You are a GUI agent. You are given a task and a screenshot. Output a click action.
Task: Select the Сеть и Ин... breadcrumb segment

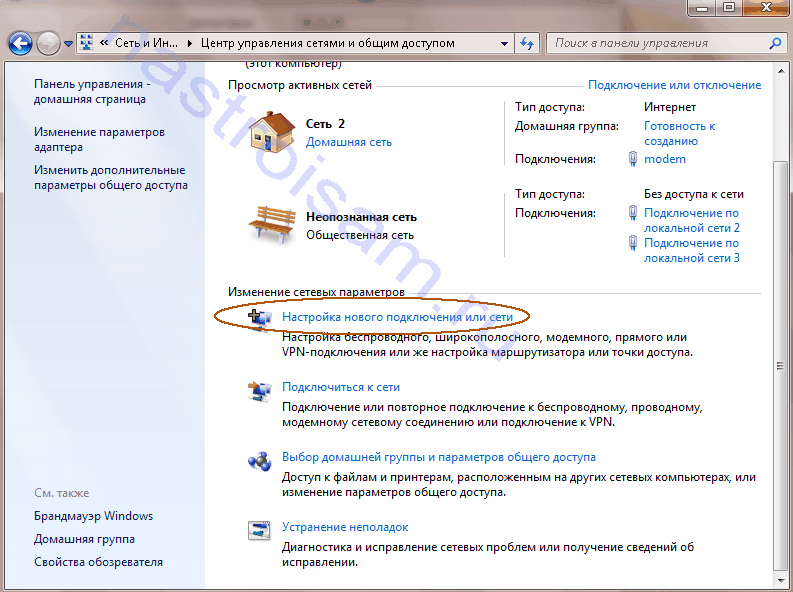point(146,44)
